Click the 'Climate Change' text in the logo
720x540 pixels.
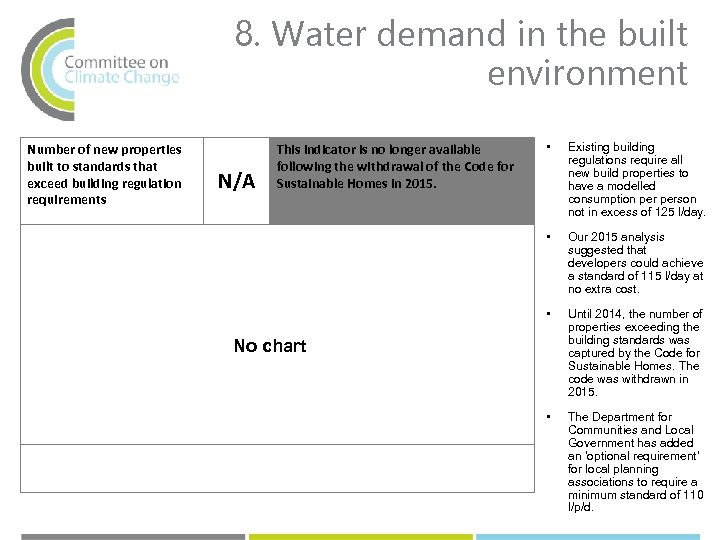122,78
